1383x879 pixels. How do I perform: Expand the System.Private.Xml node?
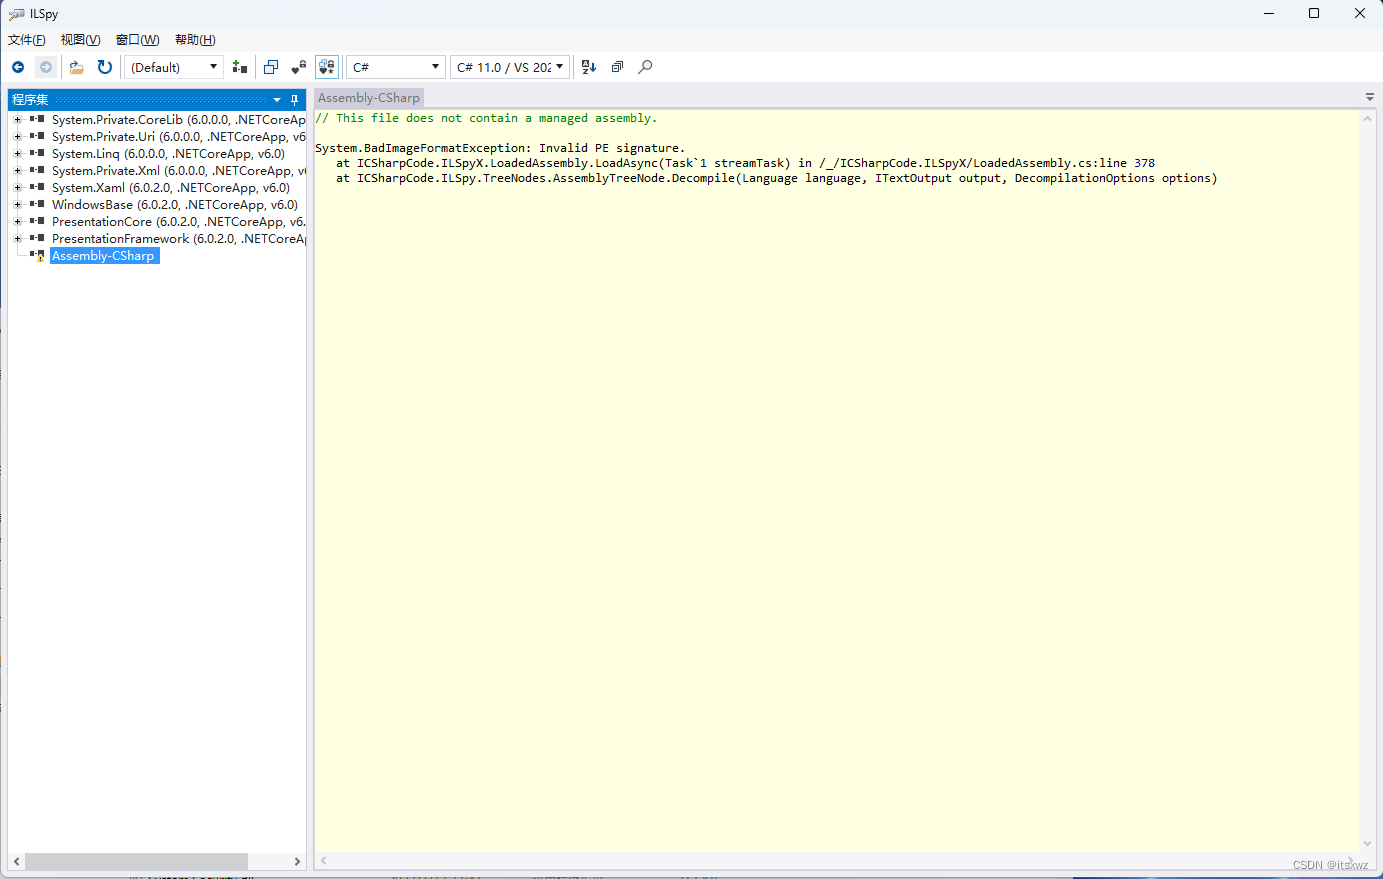point(17,171)
